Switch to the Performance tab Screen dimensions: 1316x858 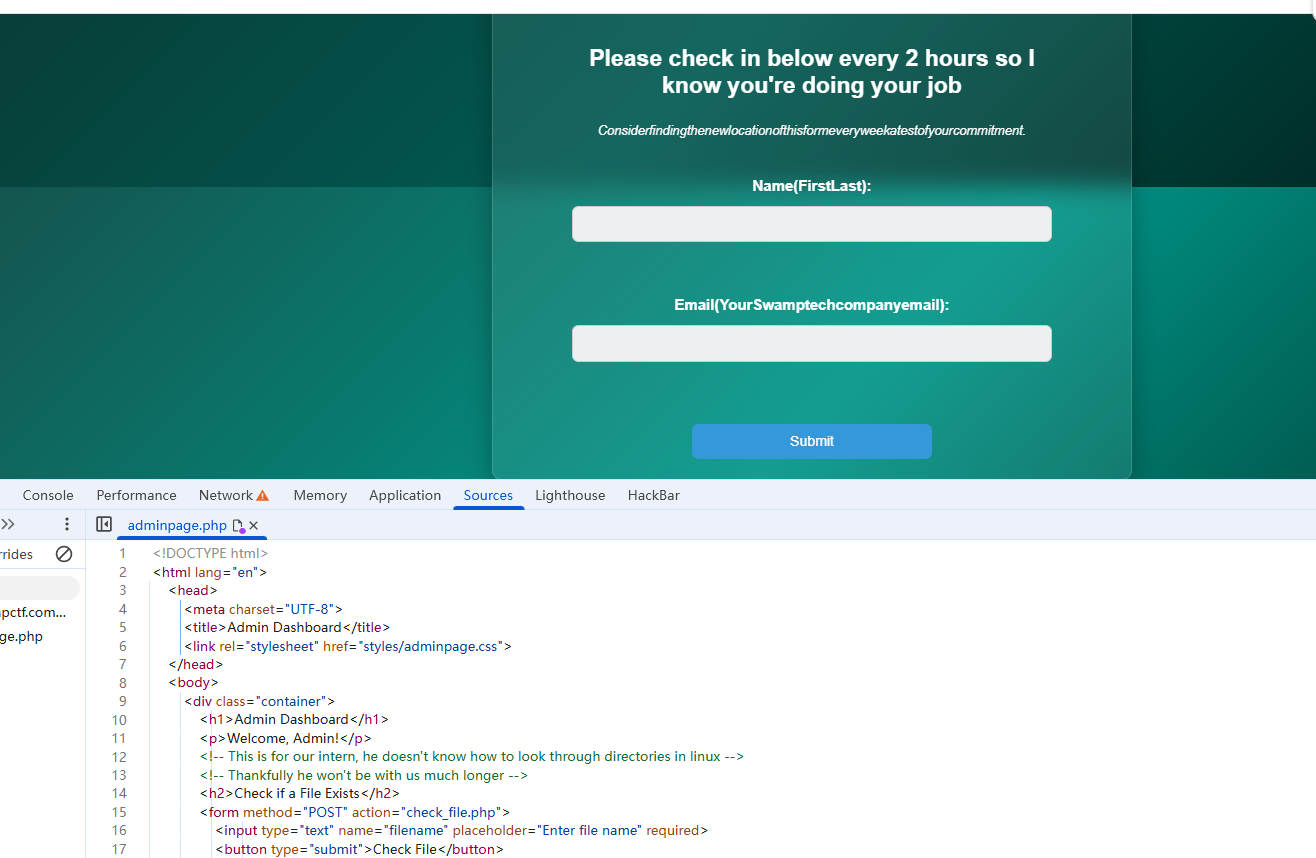[x=136, y=495]
